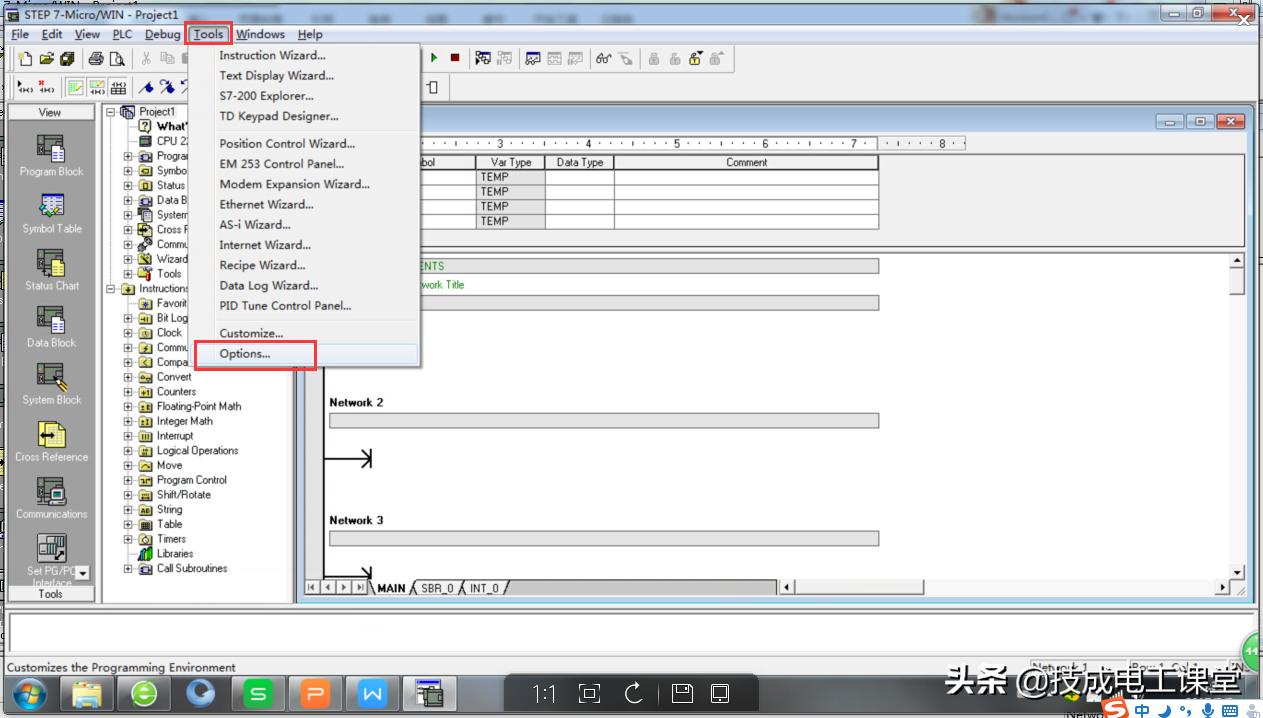Viewport: 1263px width, 718px height.
Task: Toggle Program Status monitoring icon
Action: click(483, 58)
